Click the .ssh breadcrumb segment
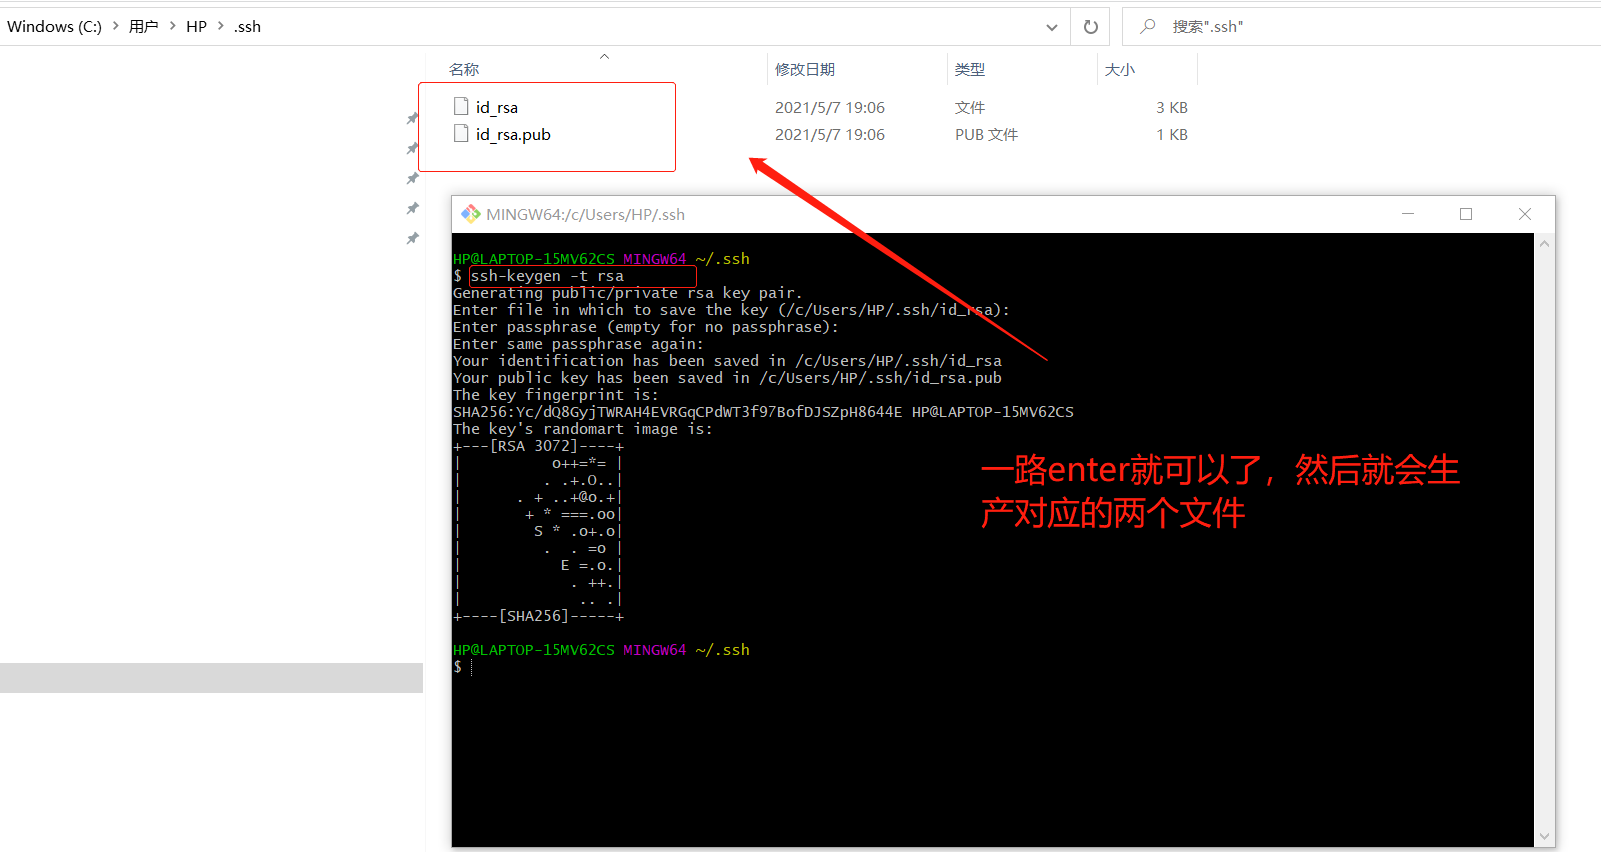 click(x=247, y=26)
